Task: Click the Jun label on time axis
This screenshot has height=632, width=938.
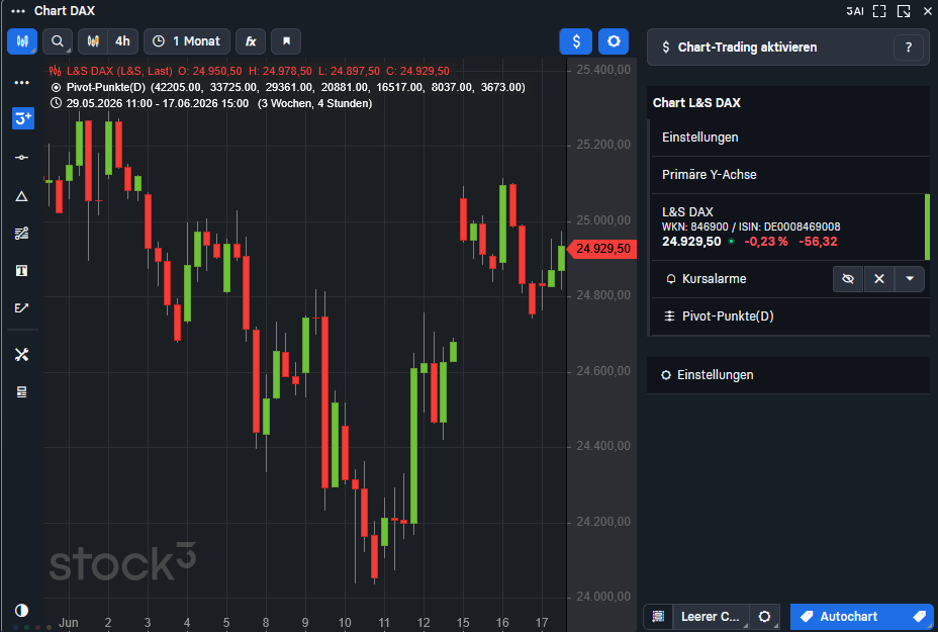Action: pos(68,623)
